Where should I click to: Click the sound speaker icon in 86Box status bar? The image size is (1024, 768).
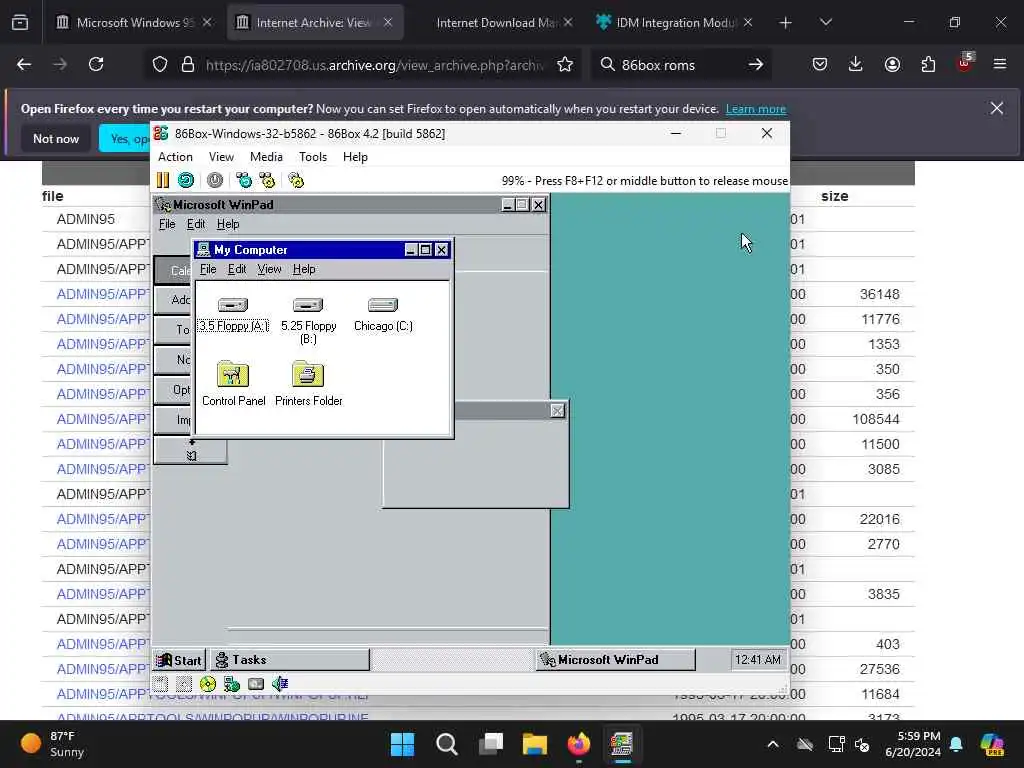280,684
